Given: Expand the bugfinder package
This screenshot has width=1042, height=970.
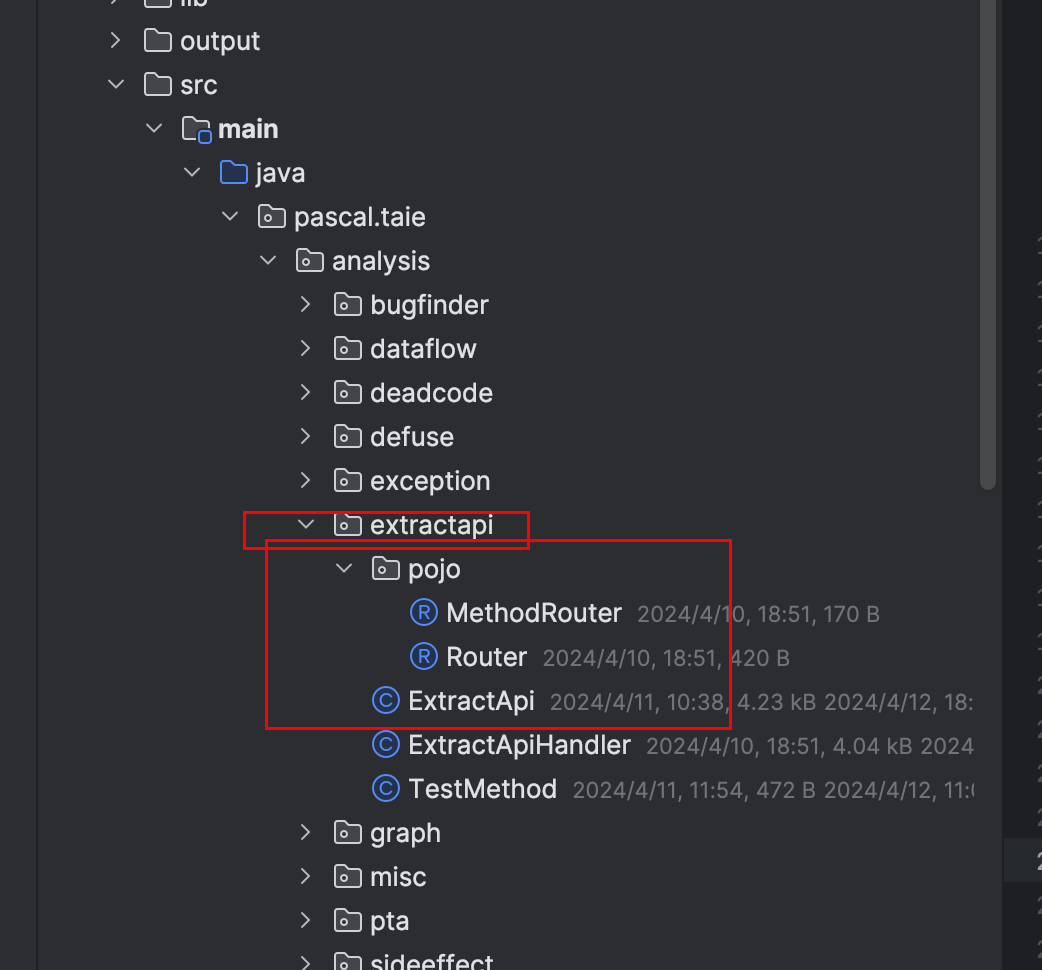Looking at the screenshot, I should point(305,304).
